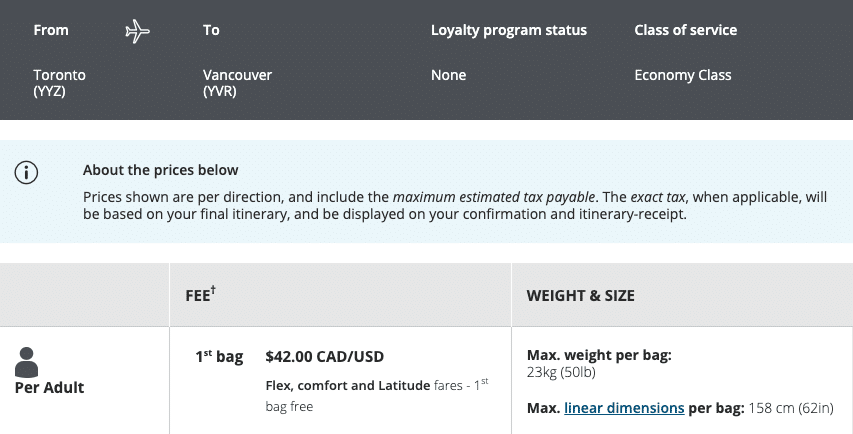Click the About the prices below heading
This screenshot has width=853, height=434.
click(x=161, y=170)
